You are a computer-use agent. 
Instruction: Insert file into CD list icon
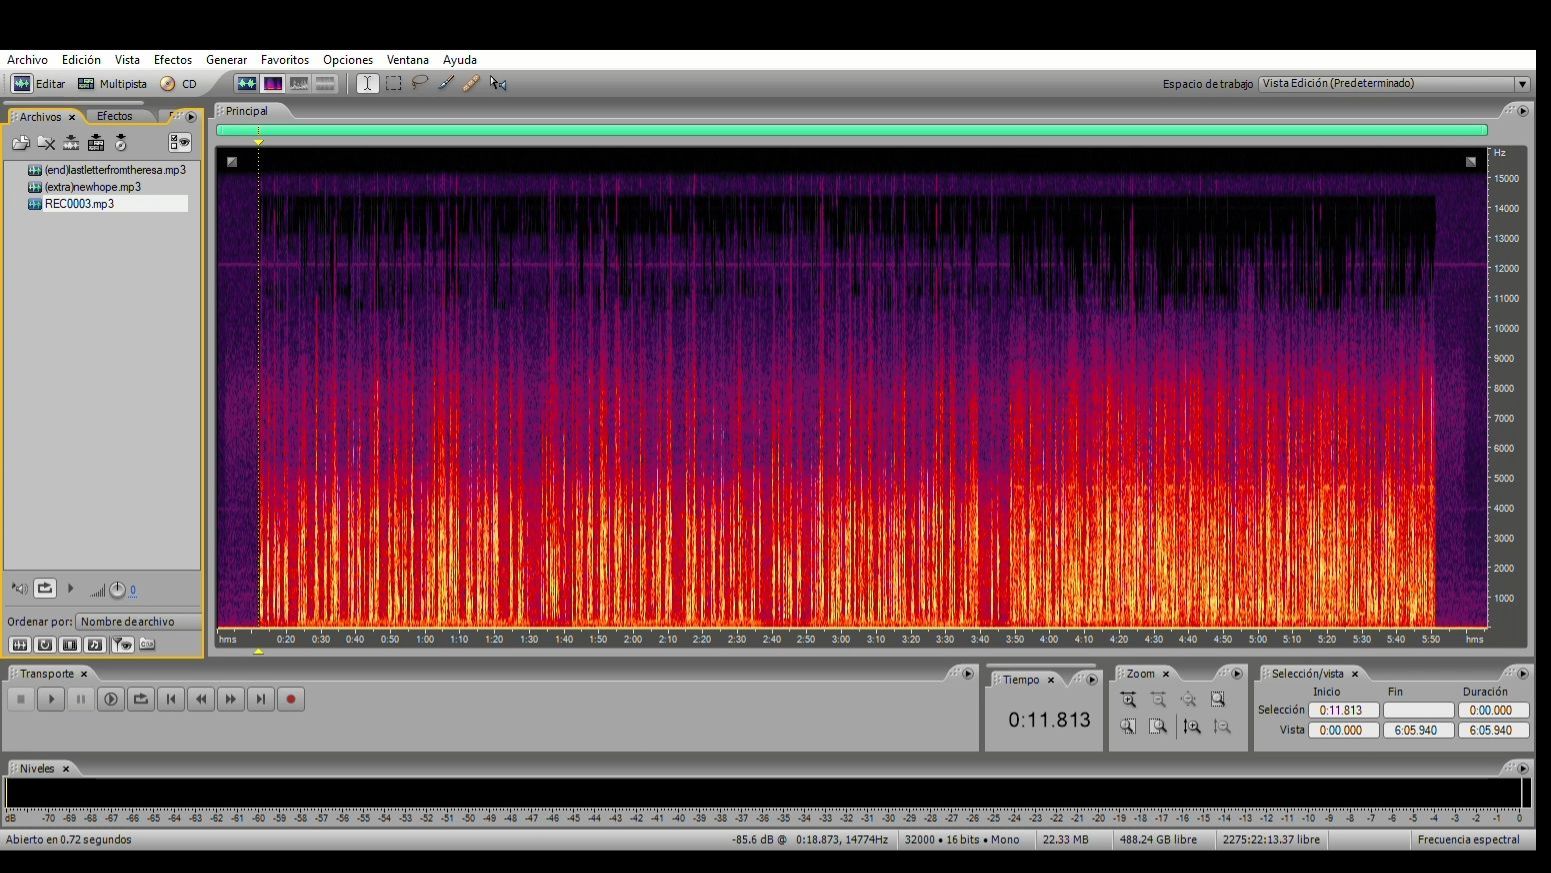tap(121, 143)
